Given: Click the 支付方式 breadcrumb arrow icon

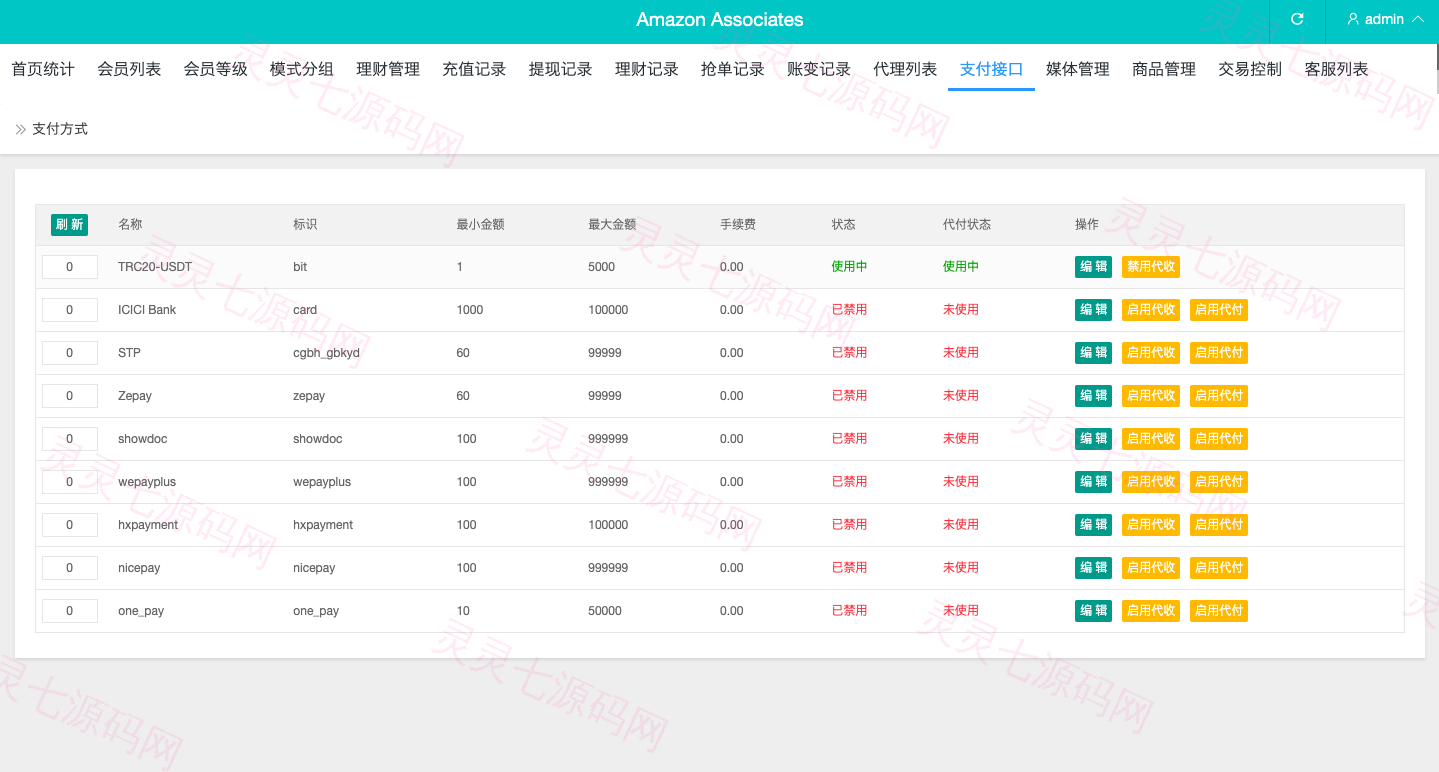Looking at the screenshot, I should pos(20,129).
